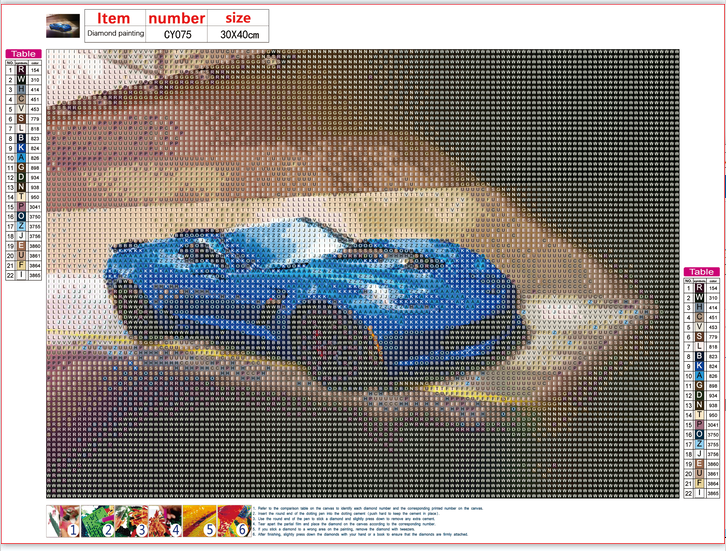This screenshot has height=551, width=726.
Task: Click the car thumbnail in the header
Action: (63, 23)
